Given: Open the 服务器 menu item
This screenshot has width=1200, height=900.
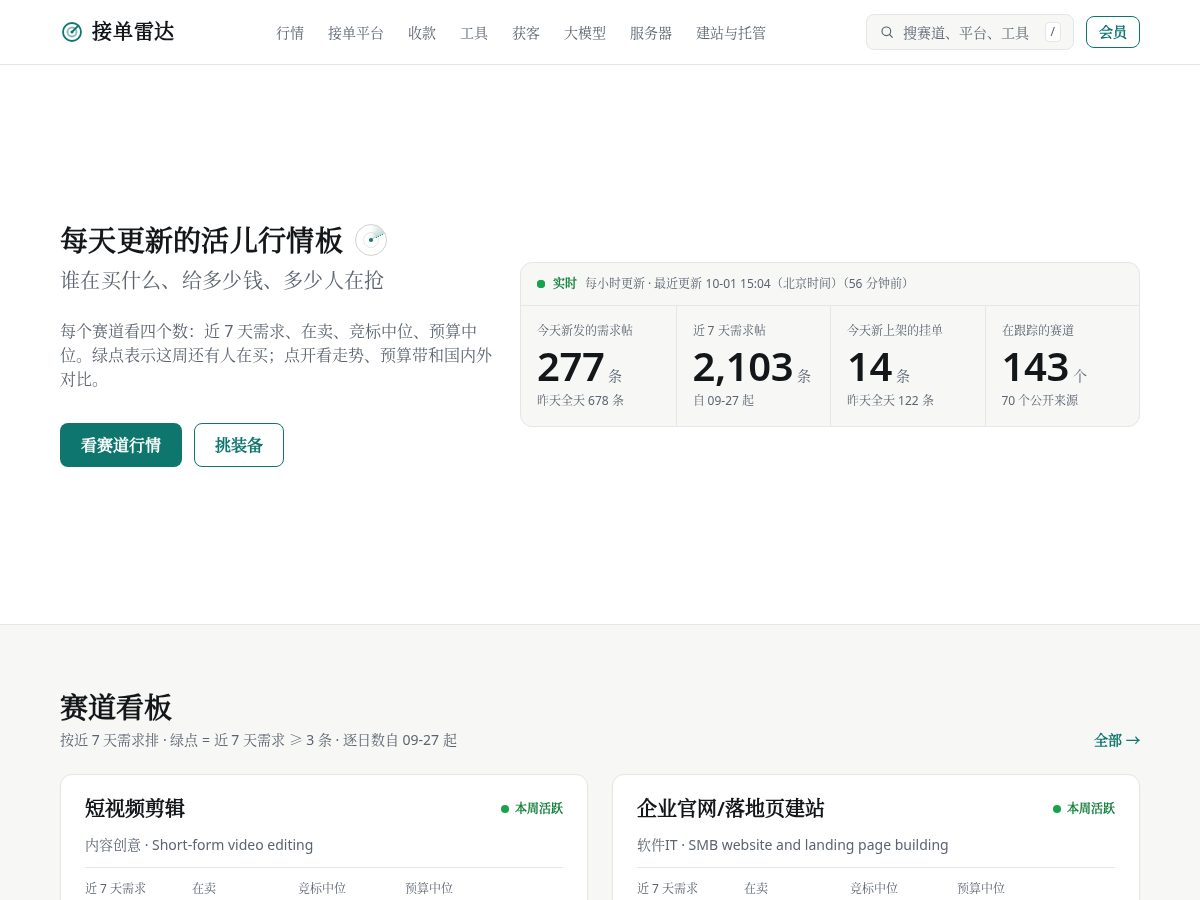Looking at the screenshot, I should tap(651, 33).
